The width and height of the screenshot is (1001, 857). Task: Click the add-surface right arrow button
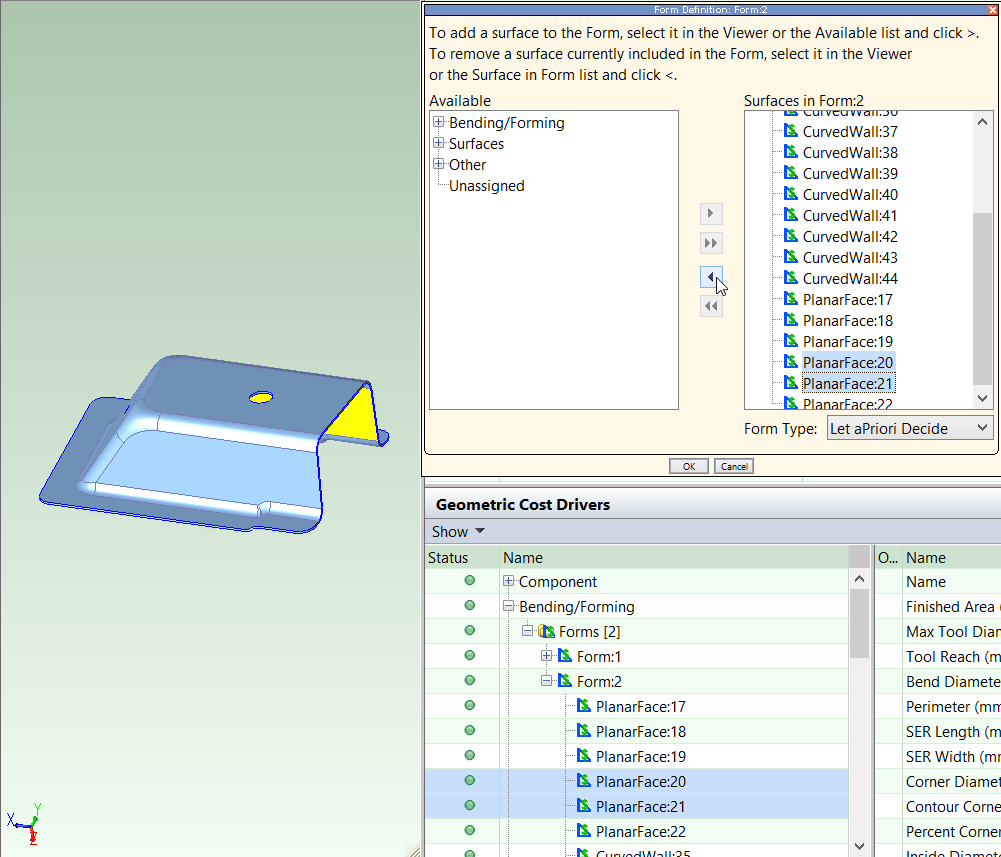pyautogui.click(x=711, y=214)
